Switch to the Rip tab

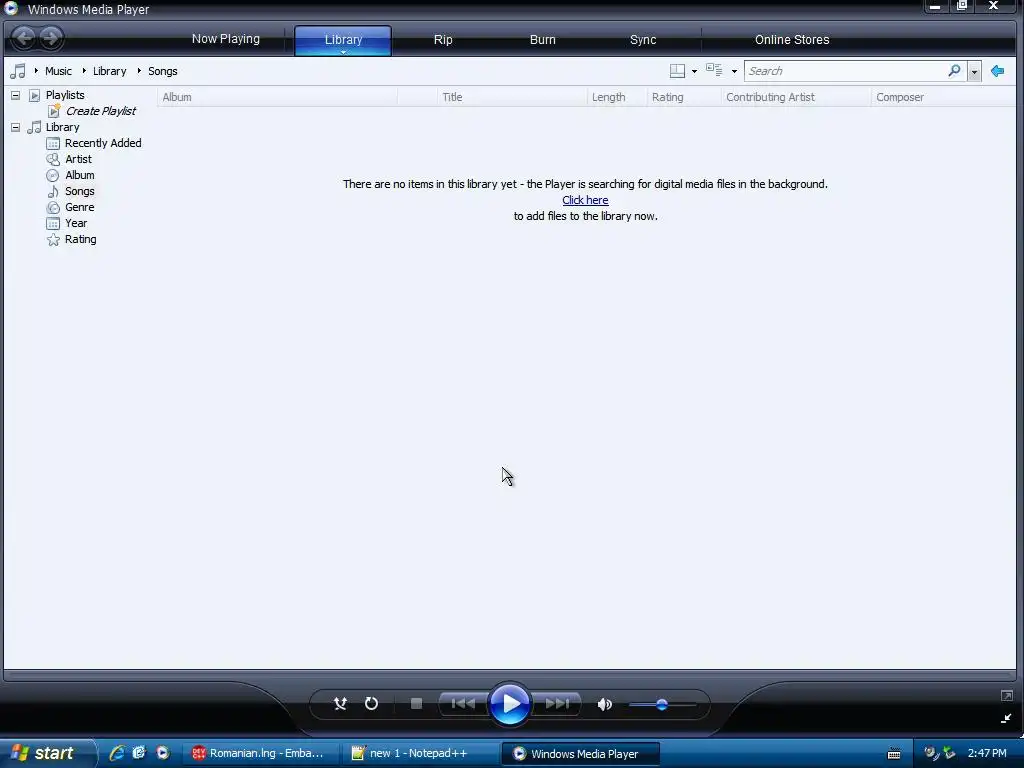[x=443, y=39]
